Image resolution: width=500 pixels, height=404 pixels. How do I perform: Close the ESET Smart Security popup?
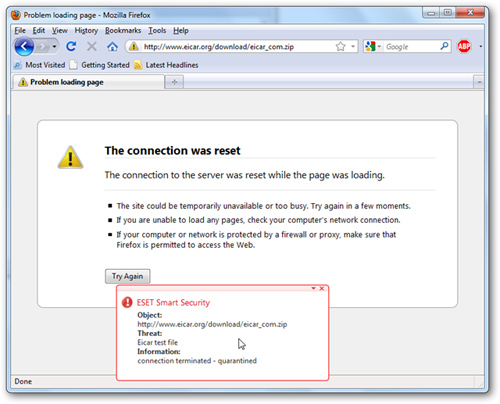(322, 288)
